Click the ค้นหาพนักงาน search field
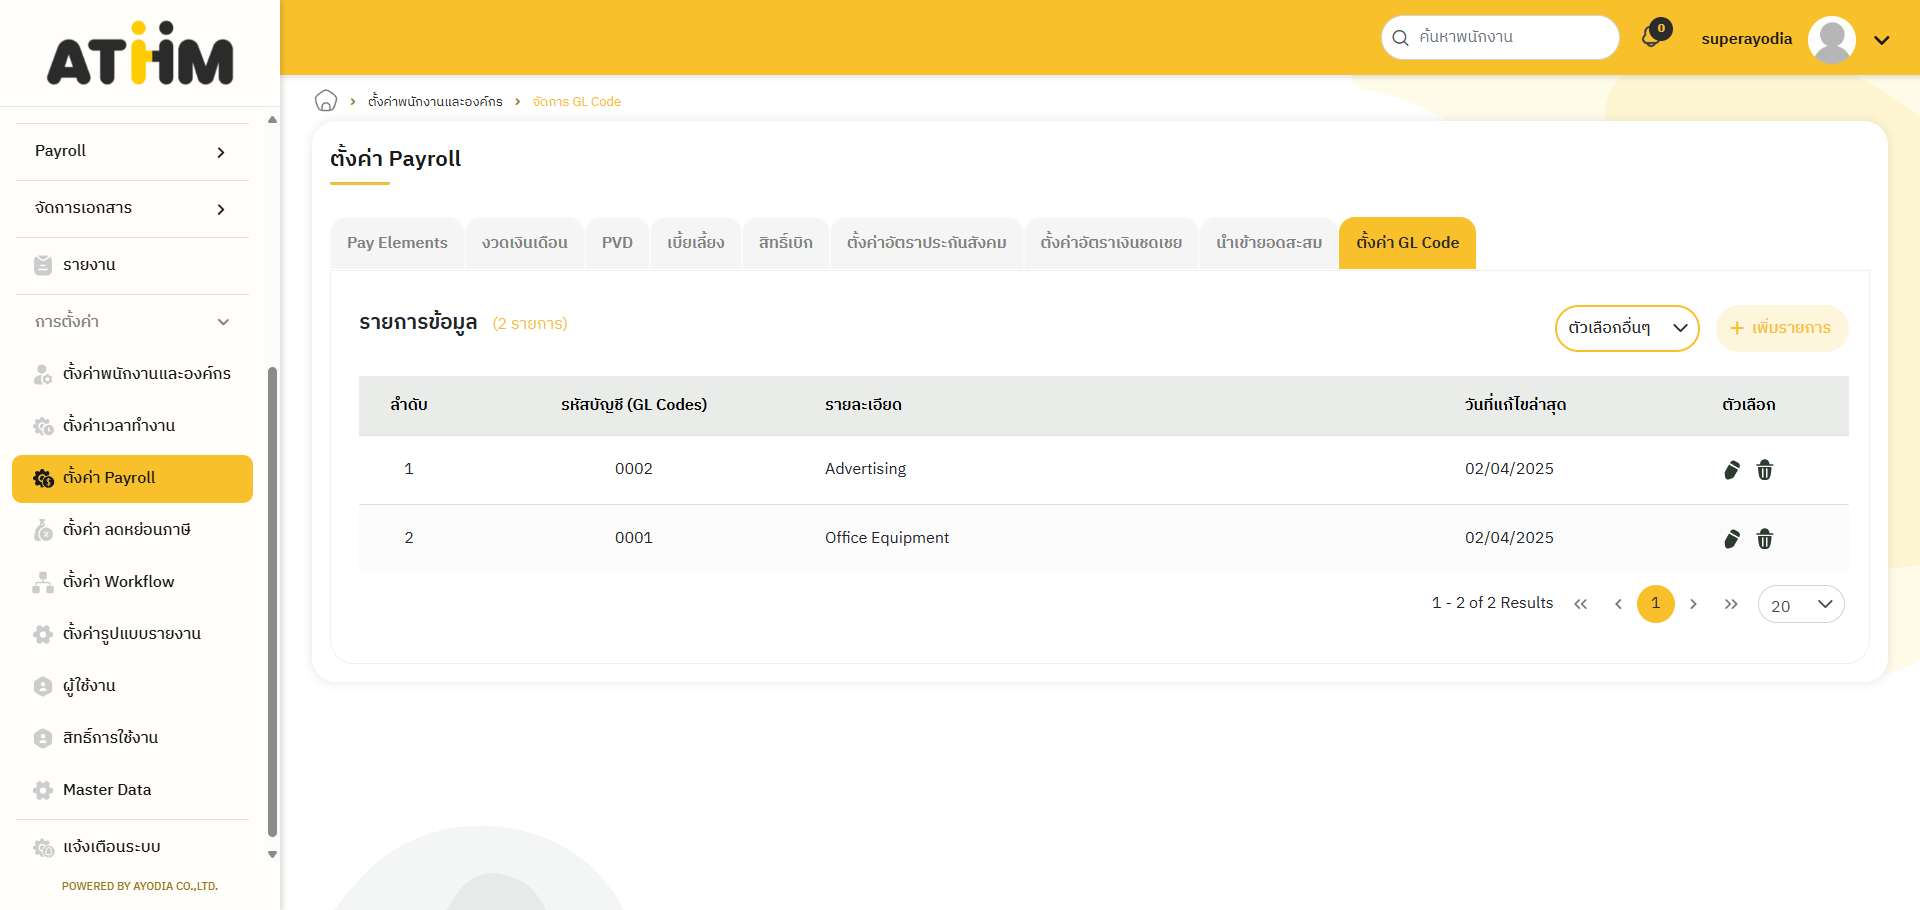Image resolution: width=1920 pixels, height=910 pixels. tap(1500, 38)
